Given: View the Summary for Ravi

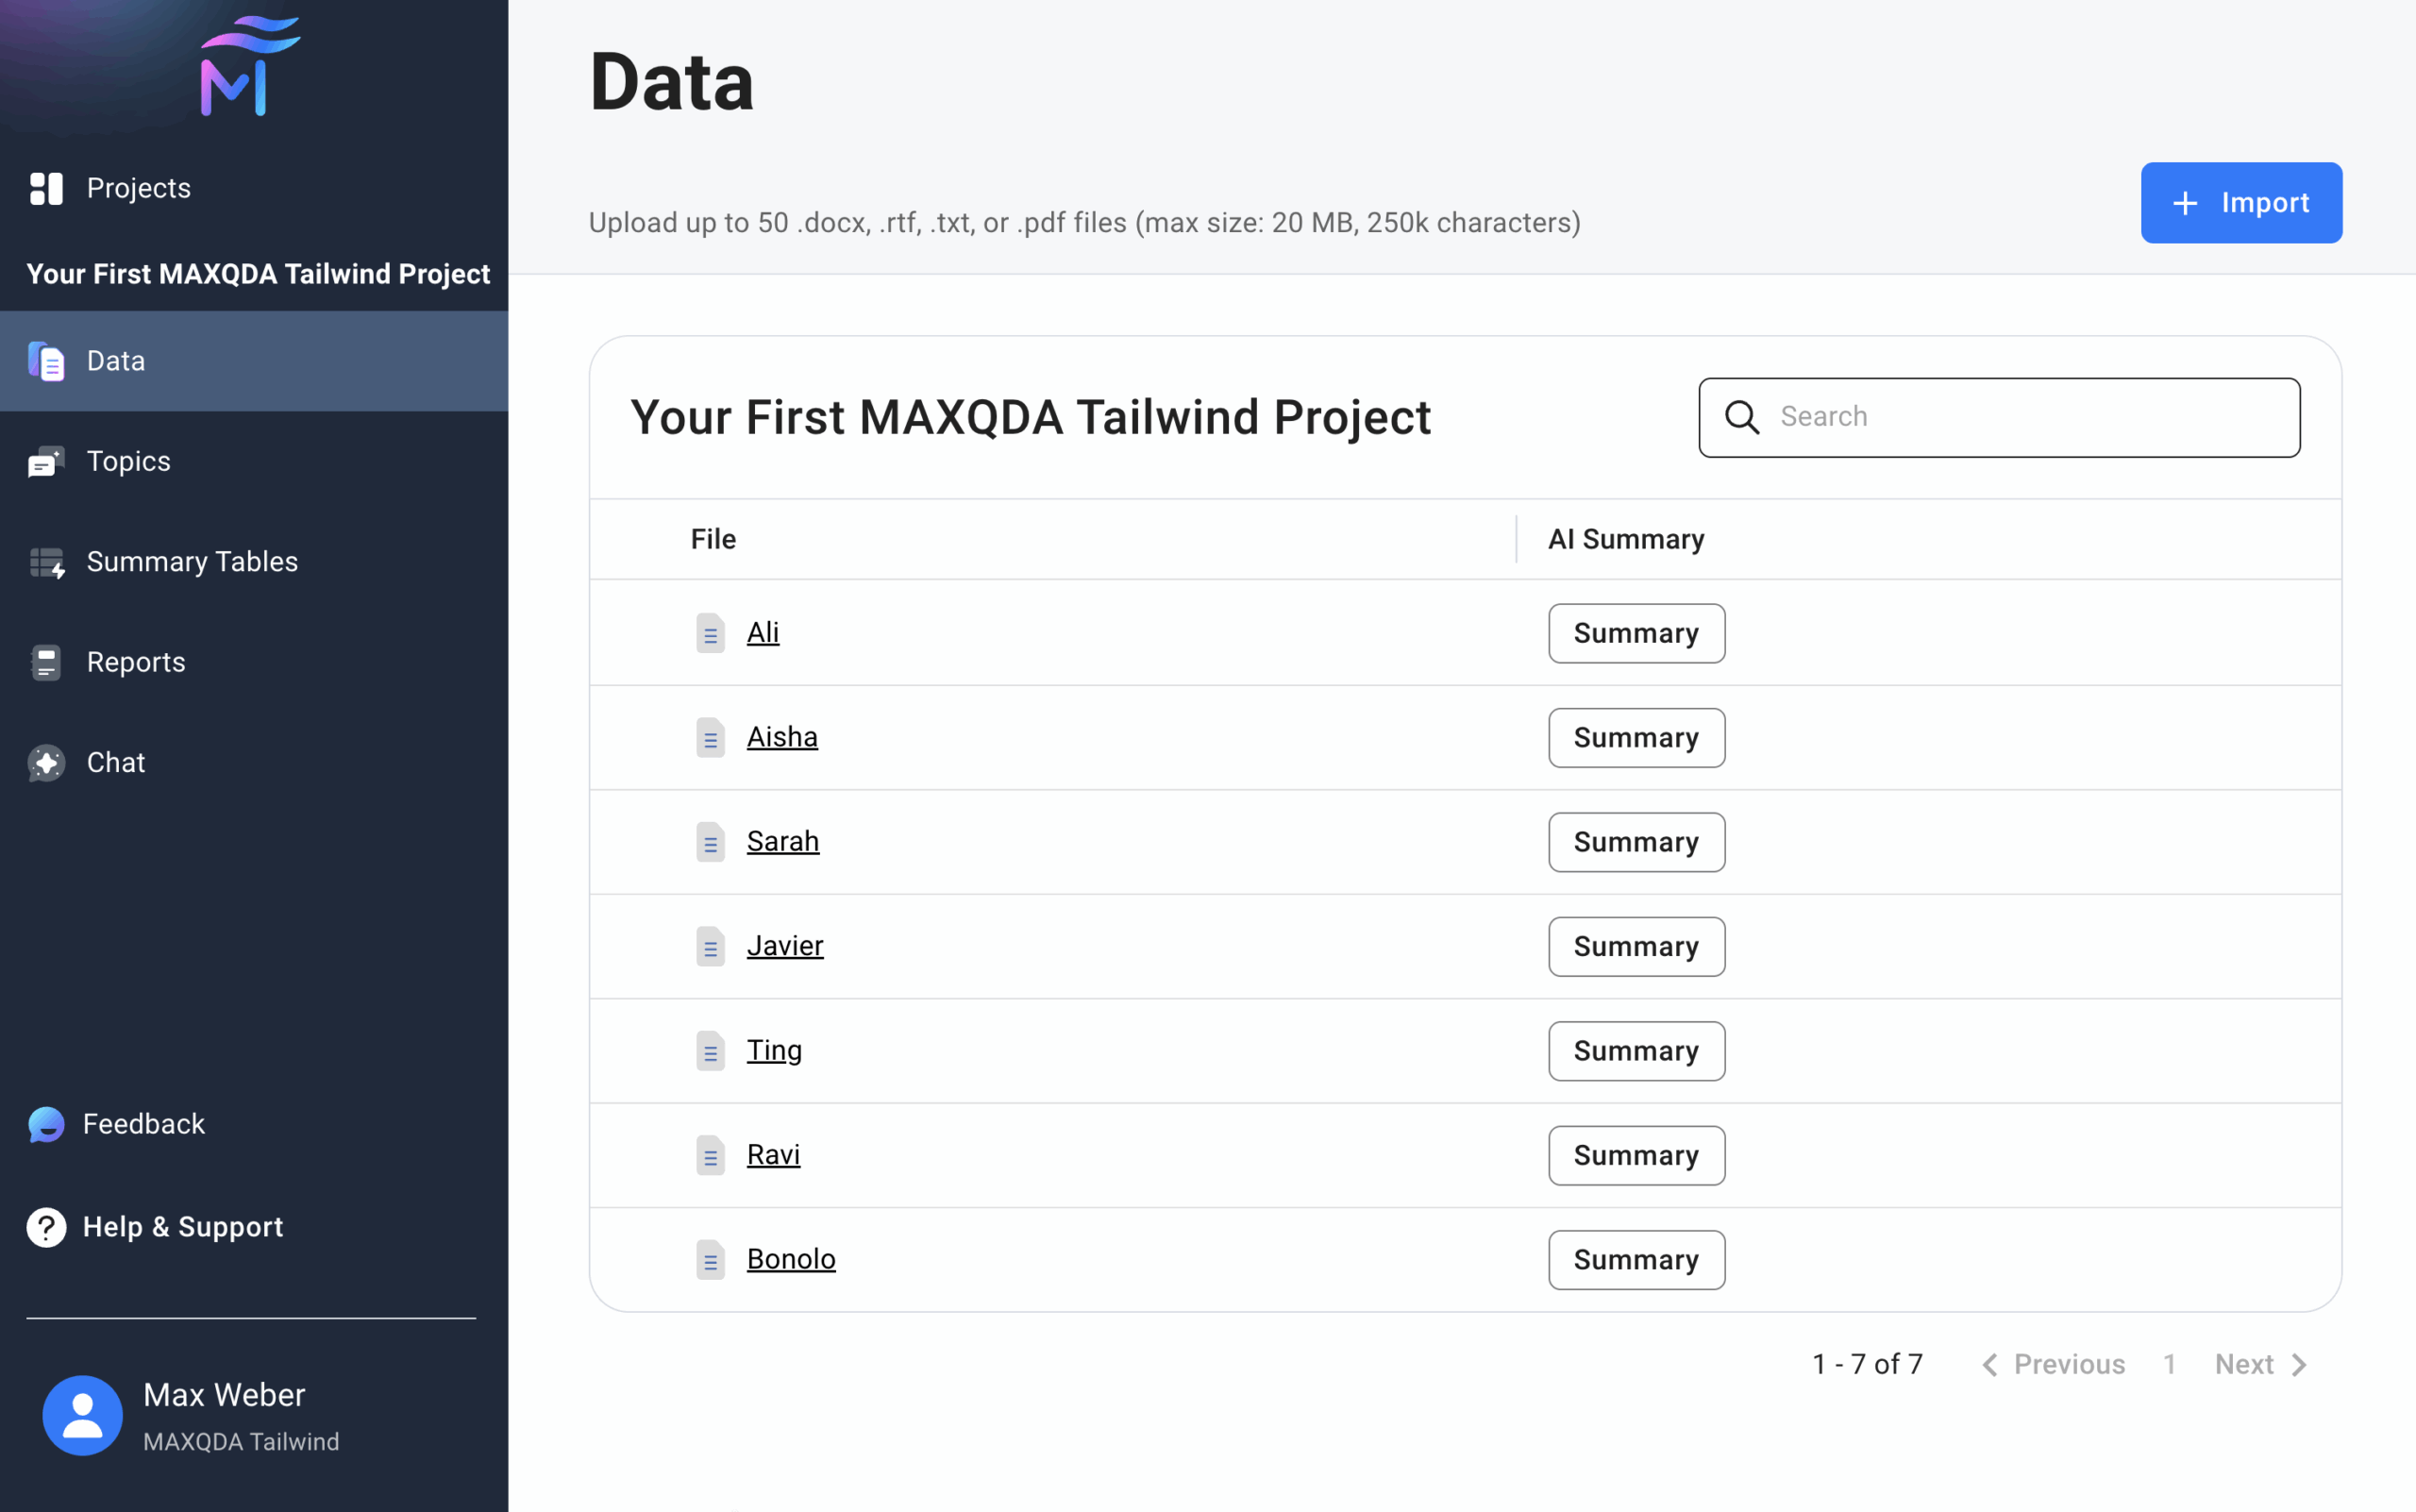Looking at the screenshot, I should pos(1636,1156).
